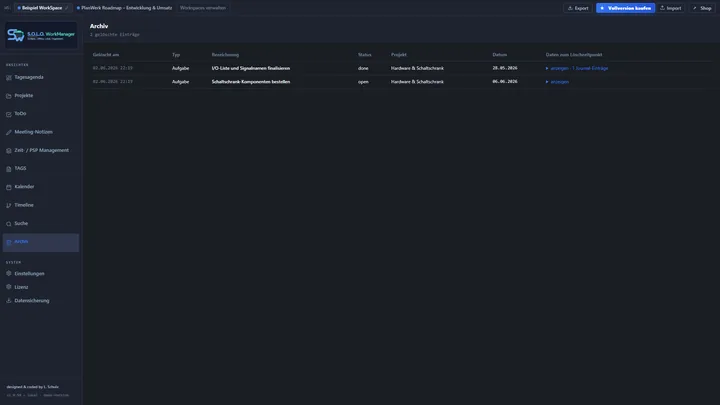Click 'Datum' column header
Image resolution: width=720 pixels, height=405 pixels.
[500, 55]
